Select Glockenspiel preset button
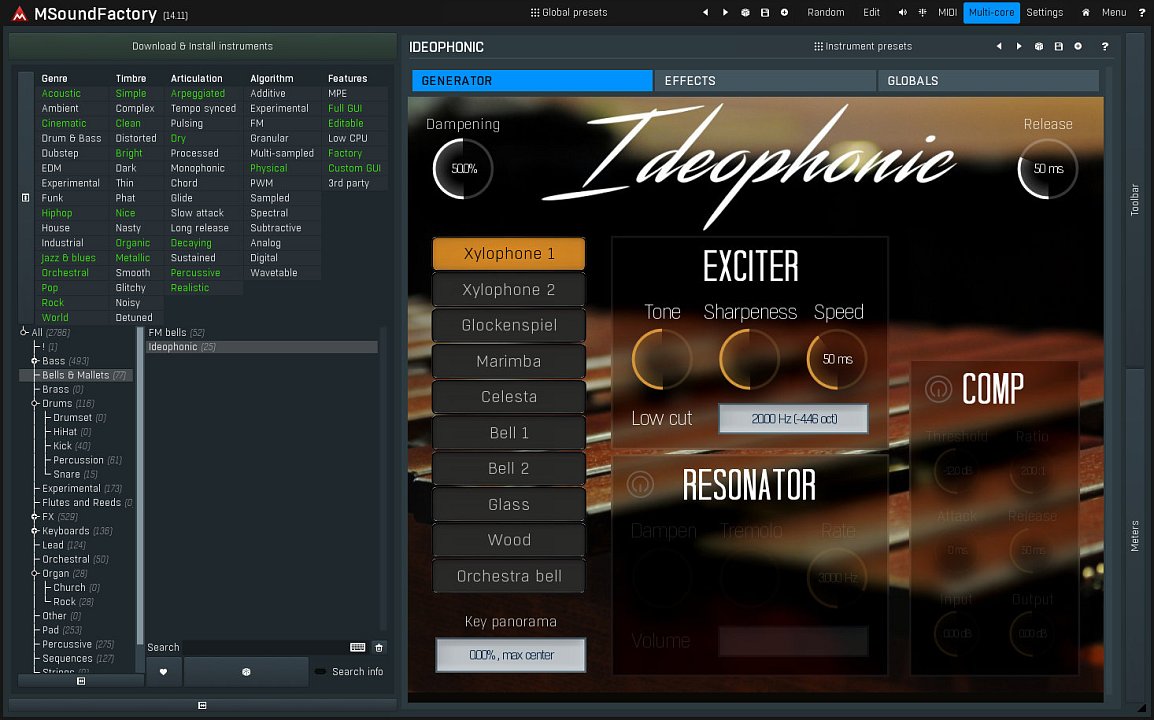This screenshot has height=720, width=1154. (509, 325)
